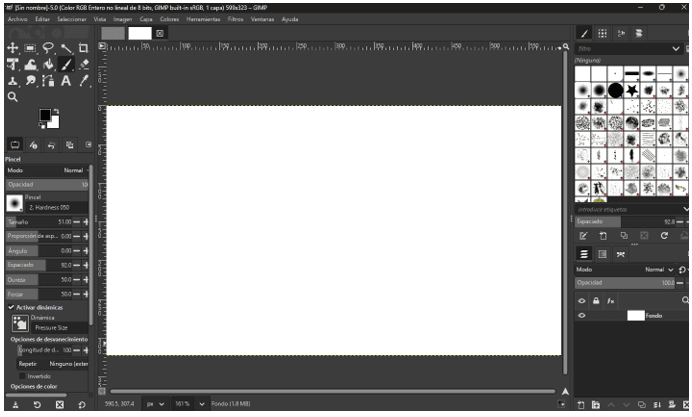Screen dimensions: 692x417
Task: Open the unit px dropdown in status bar
Action: coord(155,404)
